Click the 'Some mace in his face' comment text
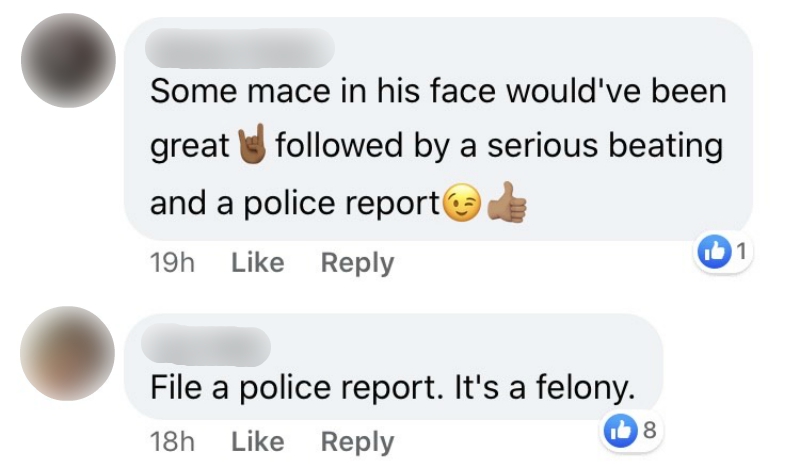This screenshot has width=800, height=468. (438, 147)
